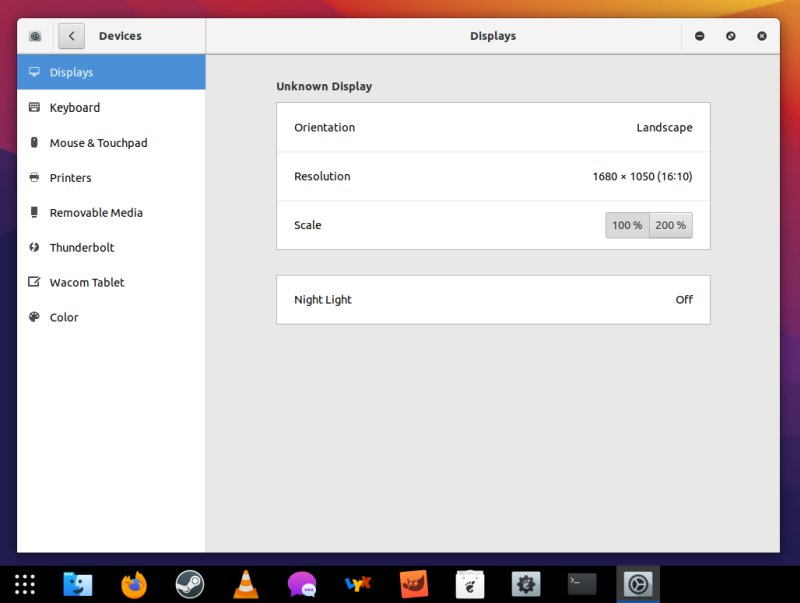Screen dimensions: 800x603
Task: Open Thunderbolt settings
Action: coord(84,247)
